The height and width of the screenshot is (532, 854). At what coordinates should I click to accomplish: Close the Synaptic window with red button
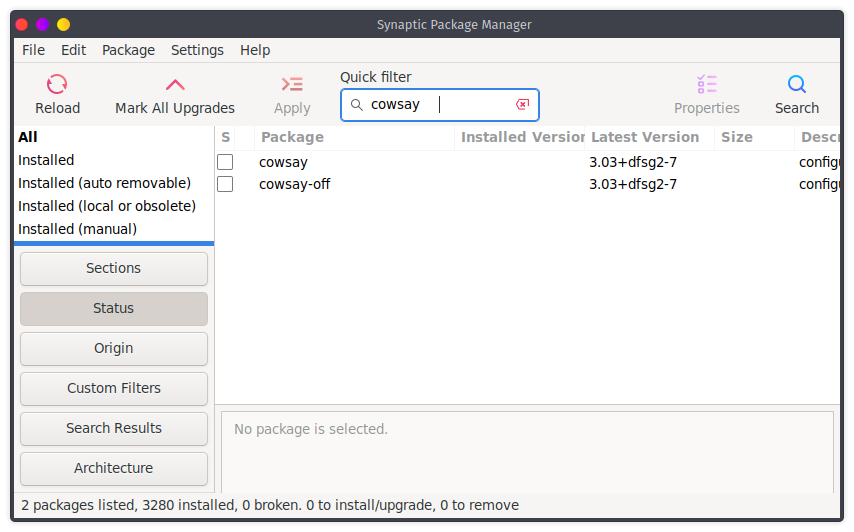click(x=21, y=25)
